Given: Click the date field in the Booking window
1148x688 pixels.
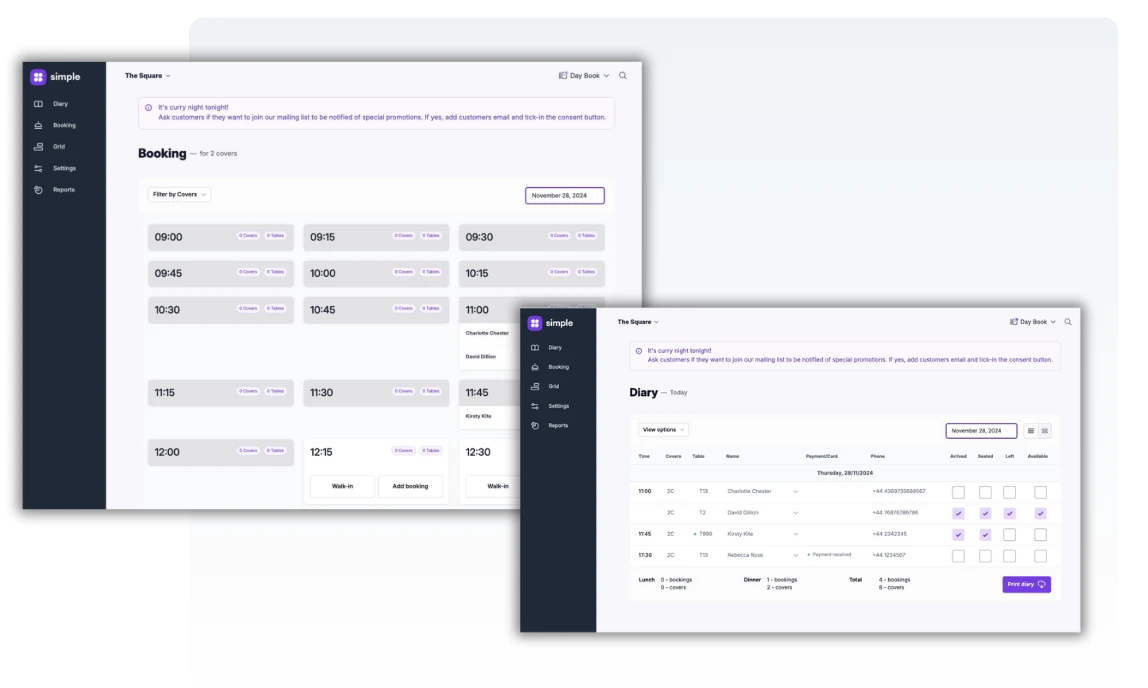Looking at the screenshot, I should point(564,196).
